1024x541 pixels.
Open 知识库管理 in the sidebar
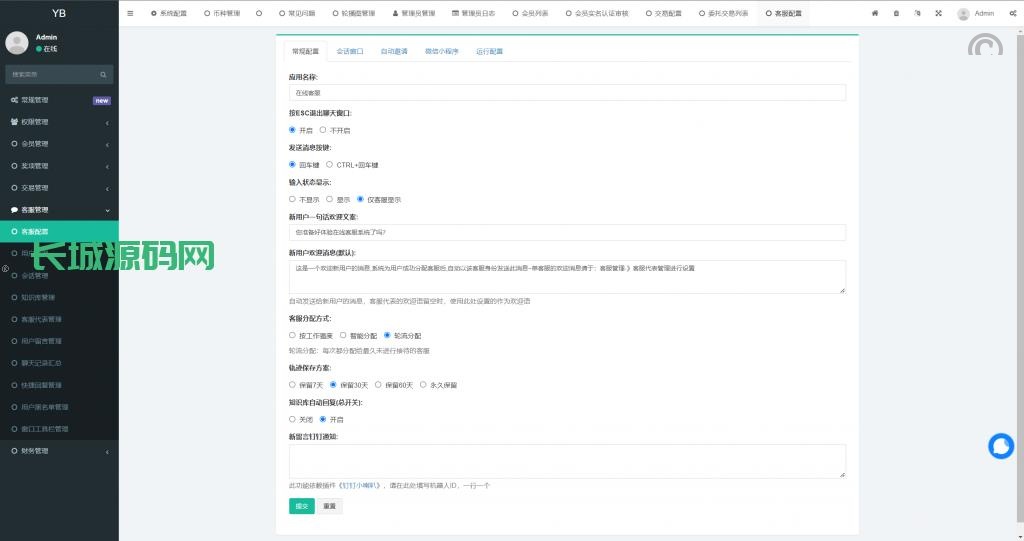[x=40, y=297]
